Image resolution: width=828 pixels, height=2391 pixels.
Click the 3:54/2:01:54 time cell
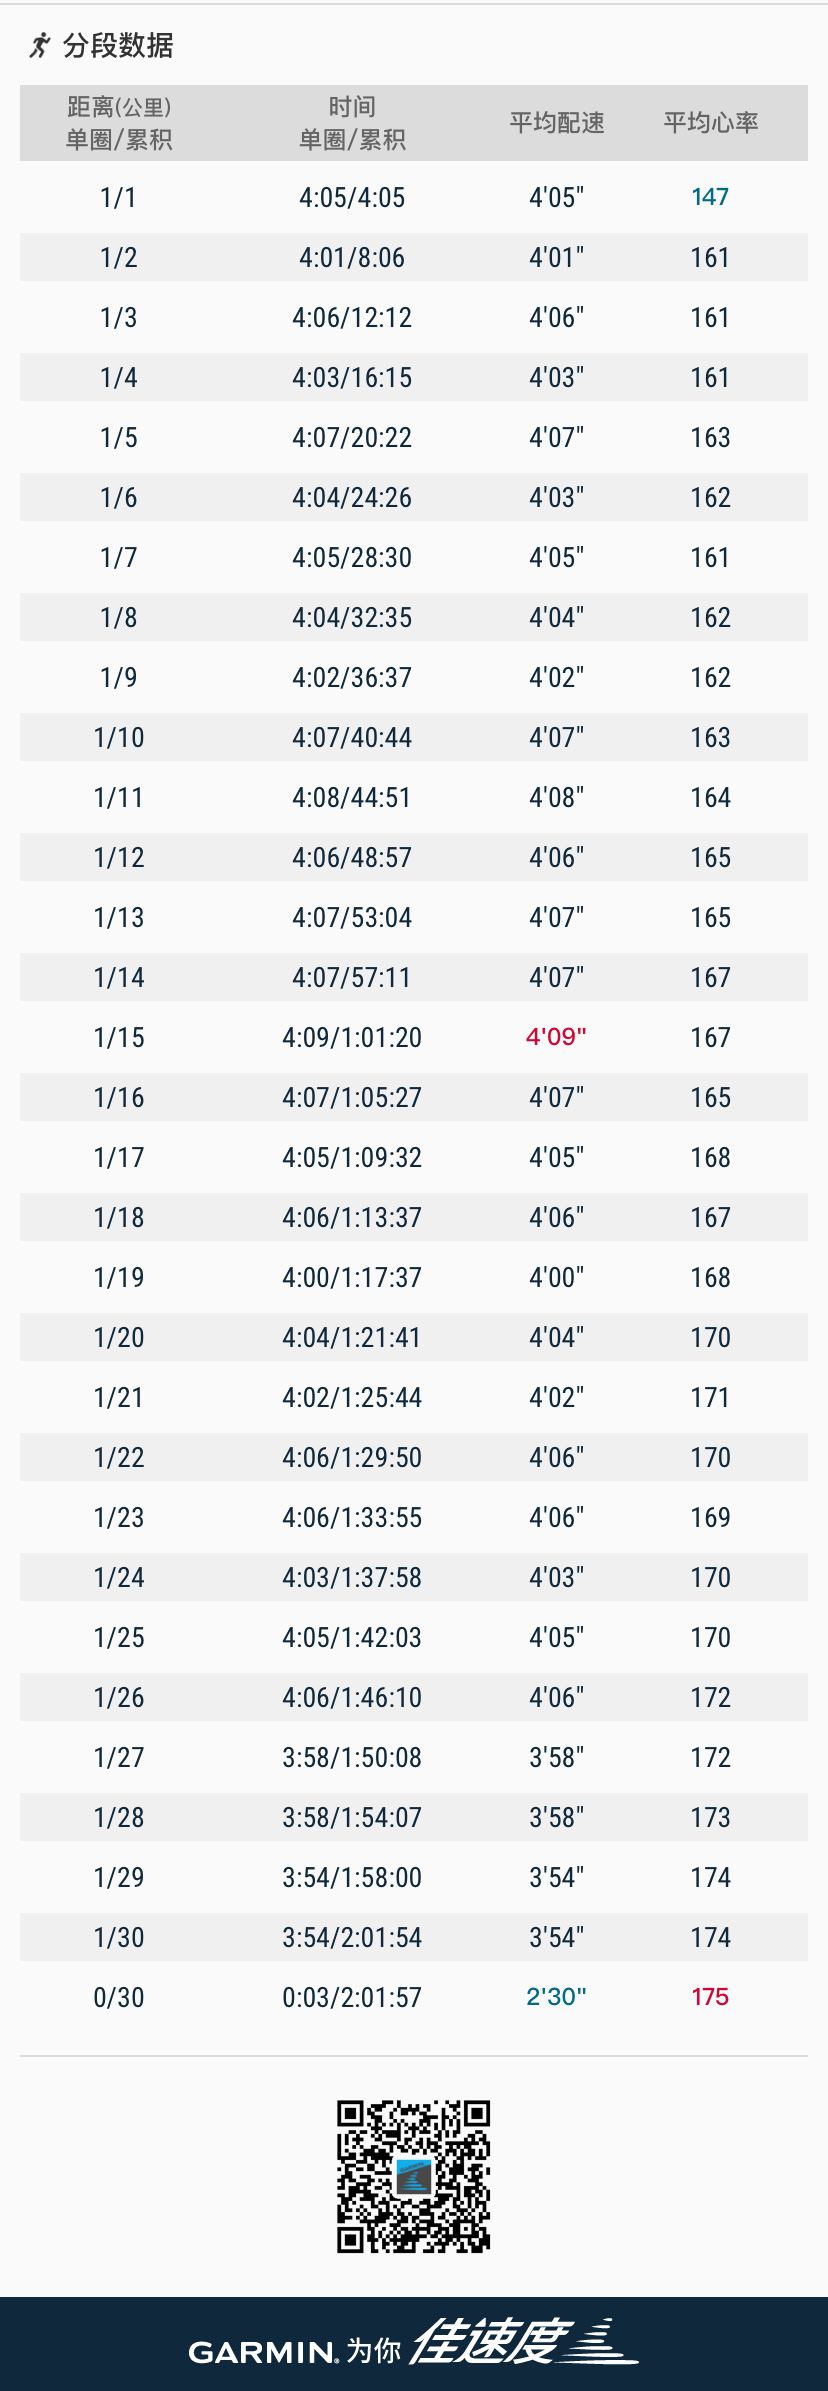352,1937
